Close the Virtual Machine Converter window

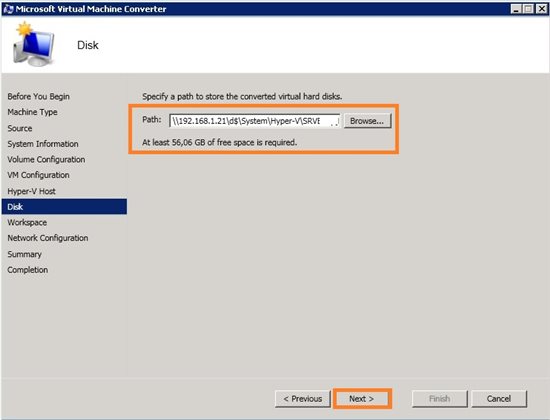(541, 9)
